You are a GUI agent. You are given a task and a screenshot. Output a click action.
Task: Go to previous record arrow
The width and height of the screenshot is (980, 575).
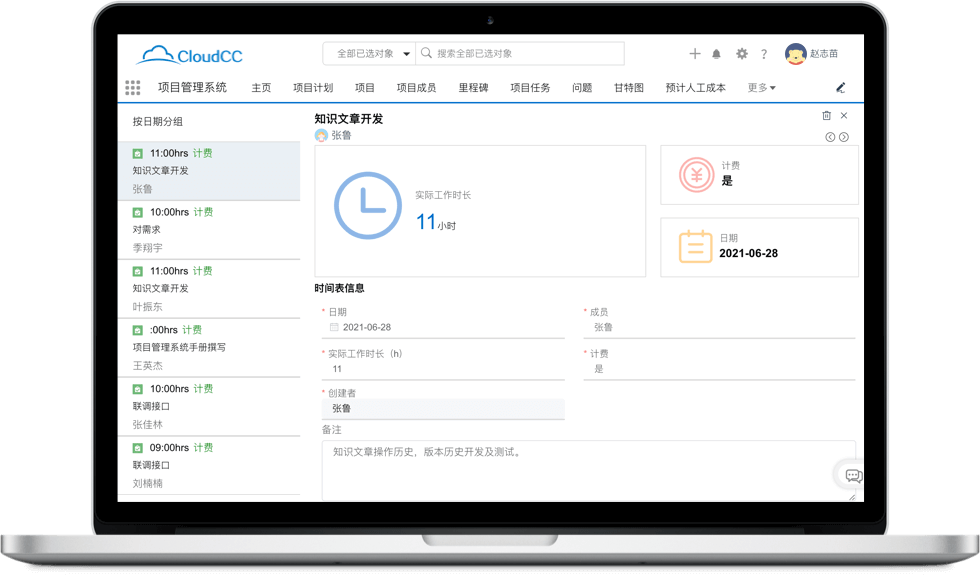[x=830, y=137]
